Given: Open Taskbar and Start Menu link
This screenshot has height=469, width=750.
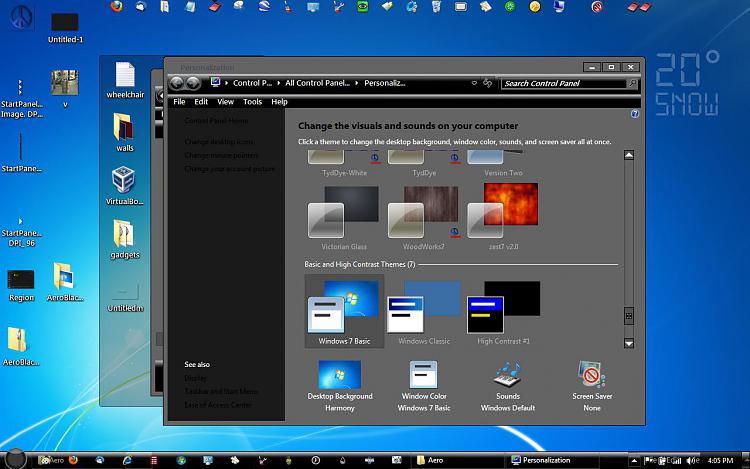Looking at the screenshot, I should tap(221, 391).
